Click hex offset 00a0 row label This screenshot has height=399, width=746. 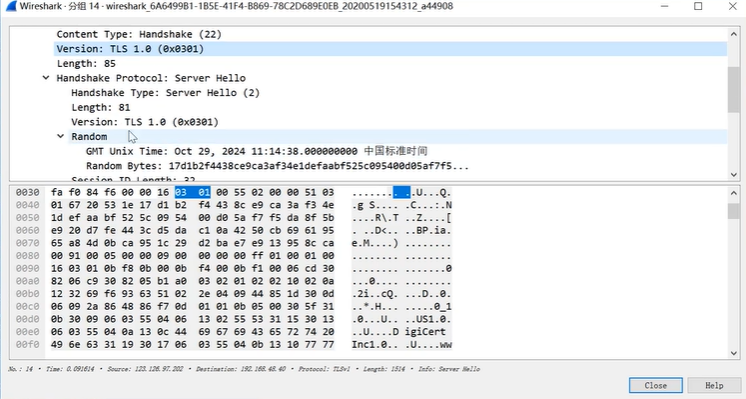(28, 281)
